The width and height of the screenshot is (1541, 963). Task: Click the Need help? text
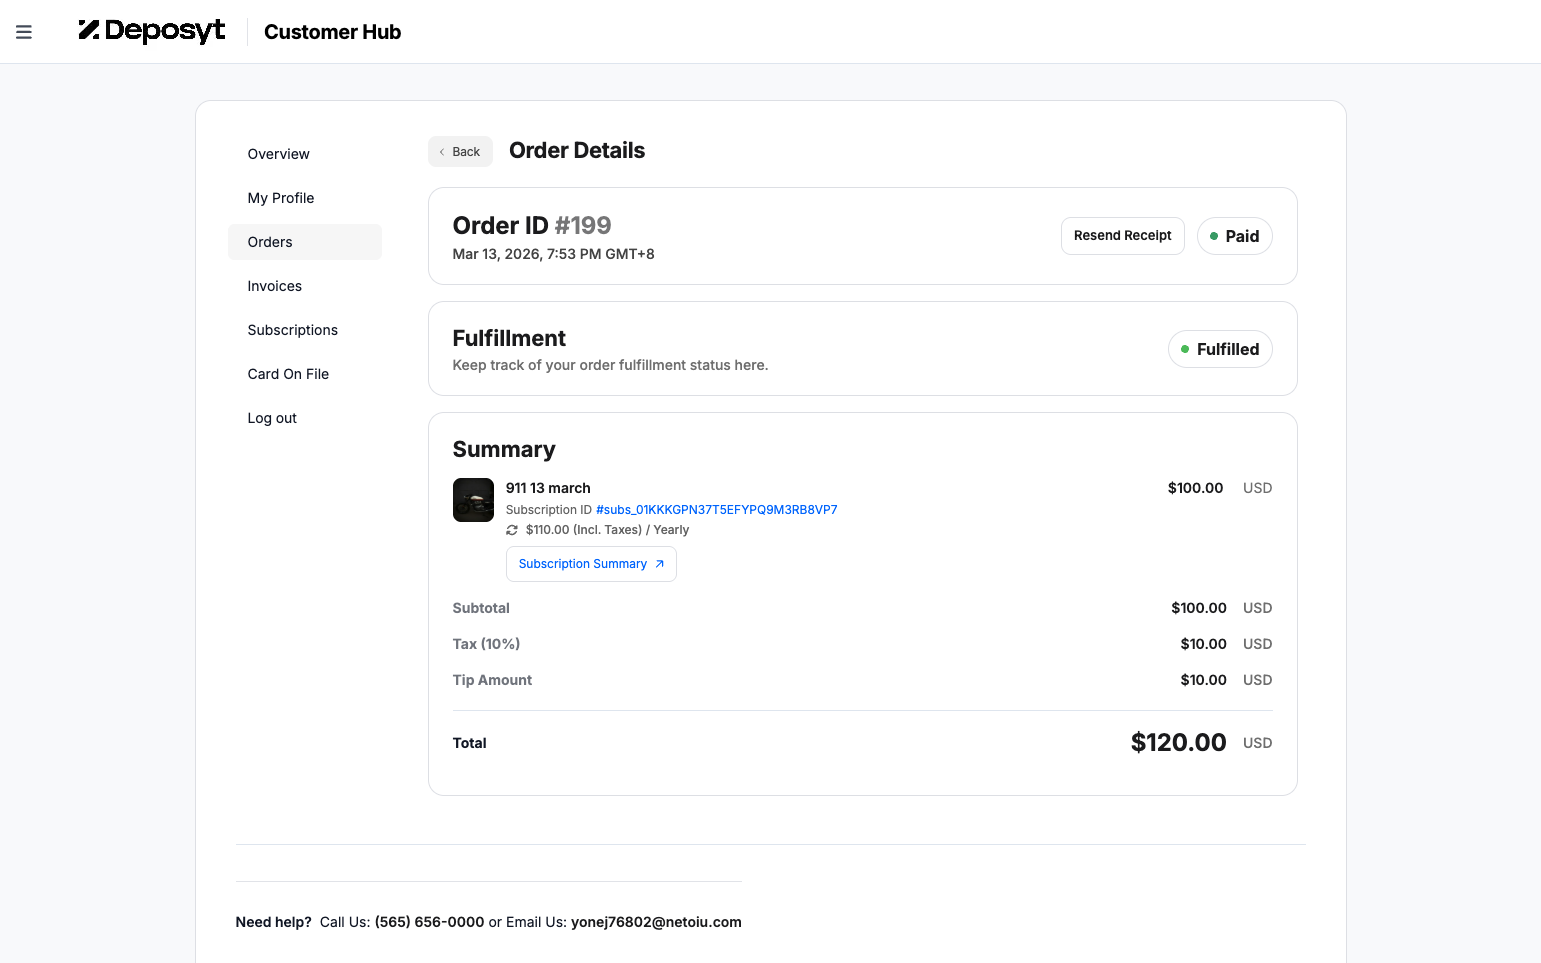274,922
